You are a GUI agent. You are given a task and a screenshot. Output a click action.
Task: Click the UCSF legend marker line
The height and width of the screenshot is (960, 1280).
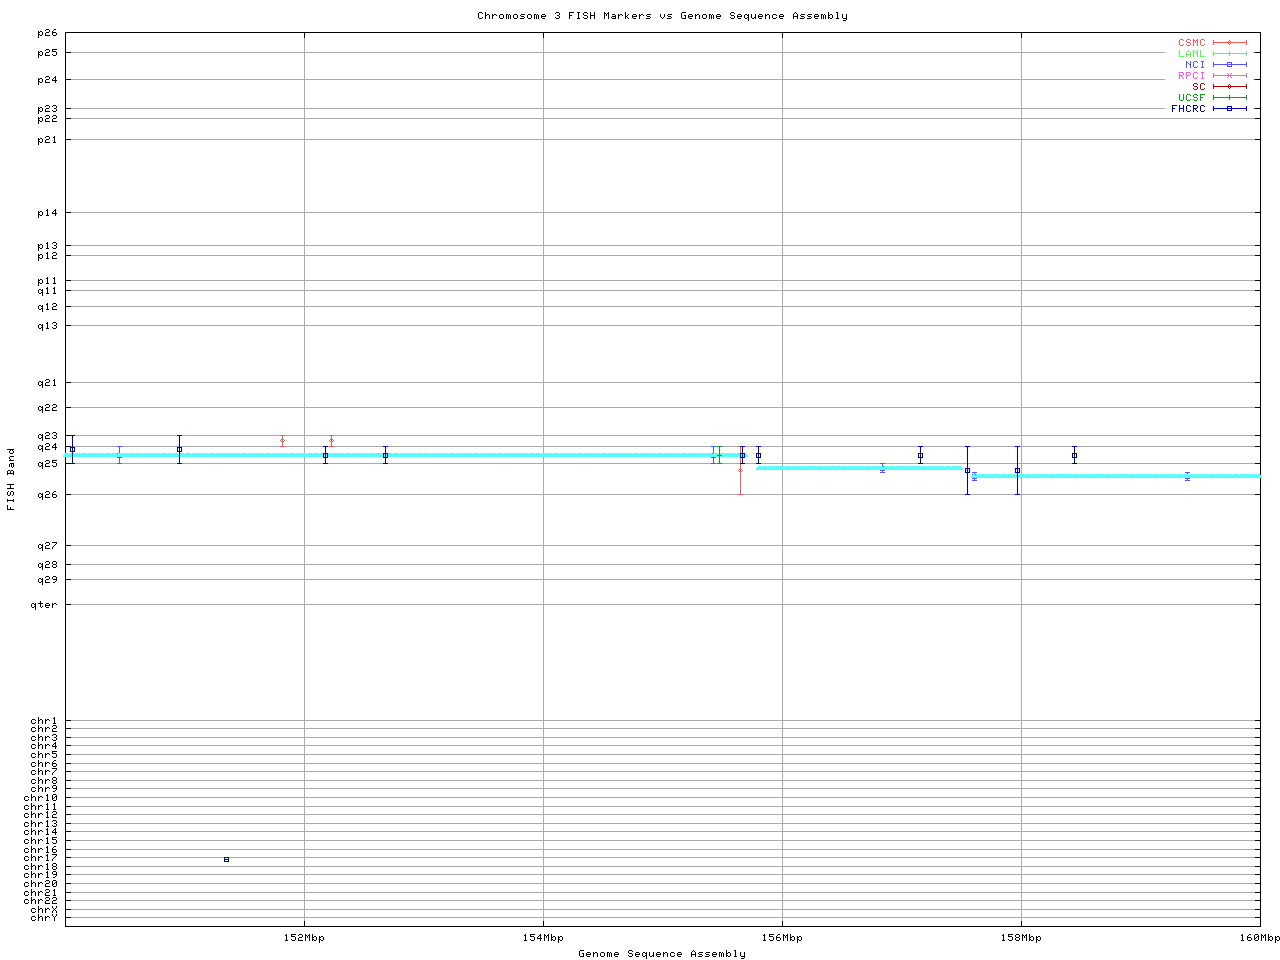1229,98
